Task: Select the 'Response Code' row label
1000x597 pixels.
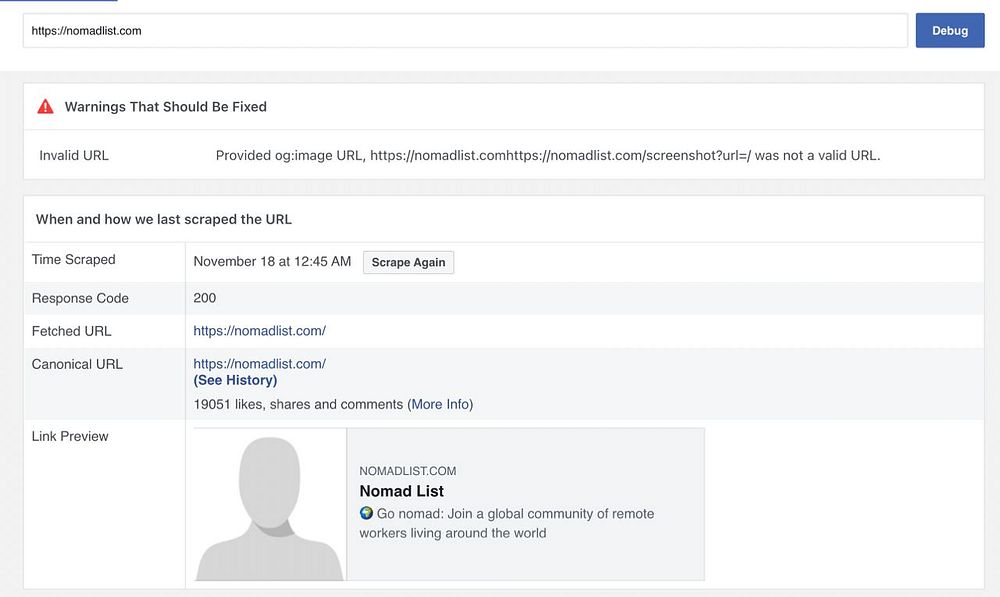Action: 80,298
